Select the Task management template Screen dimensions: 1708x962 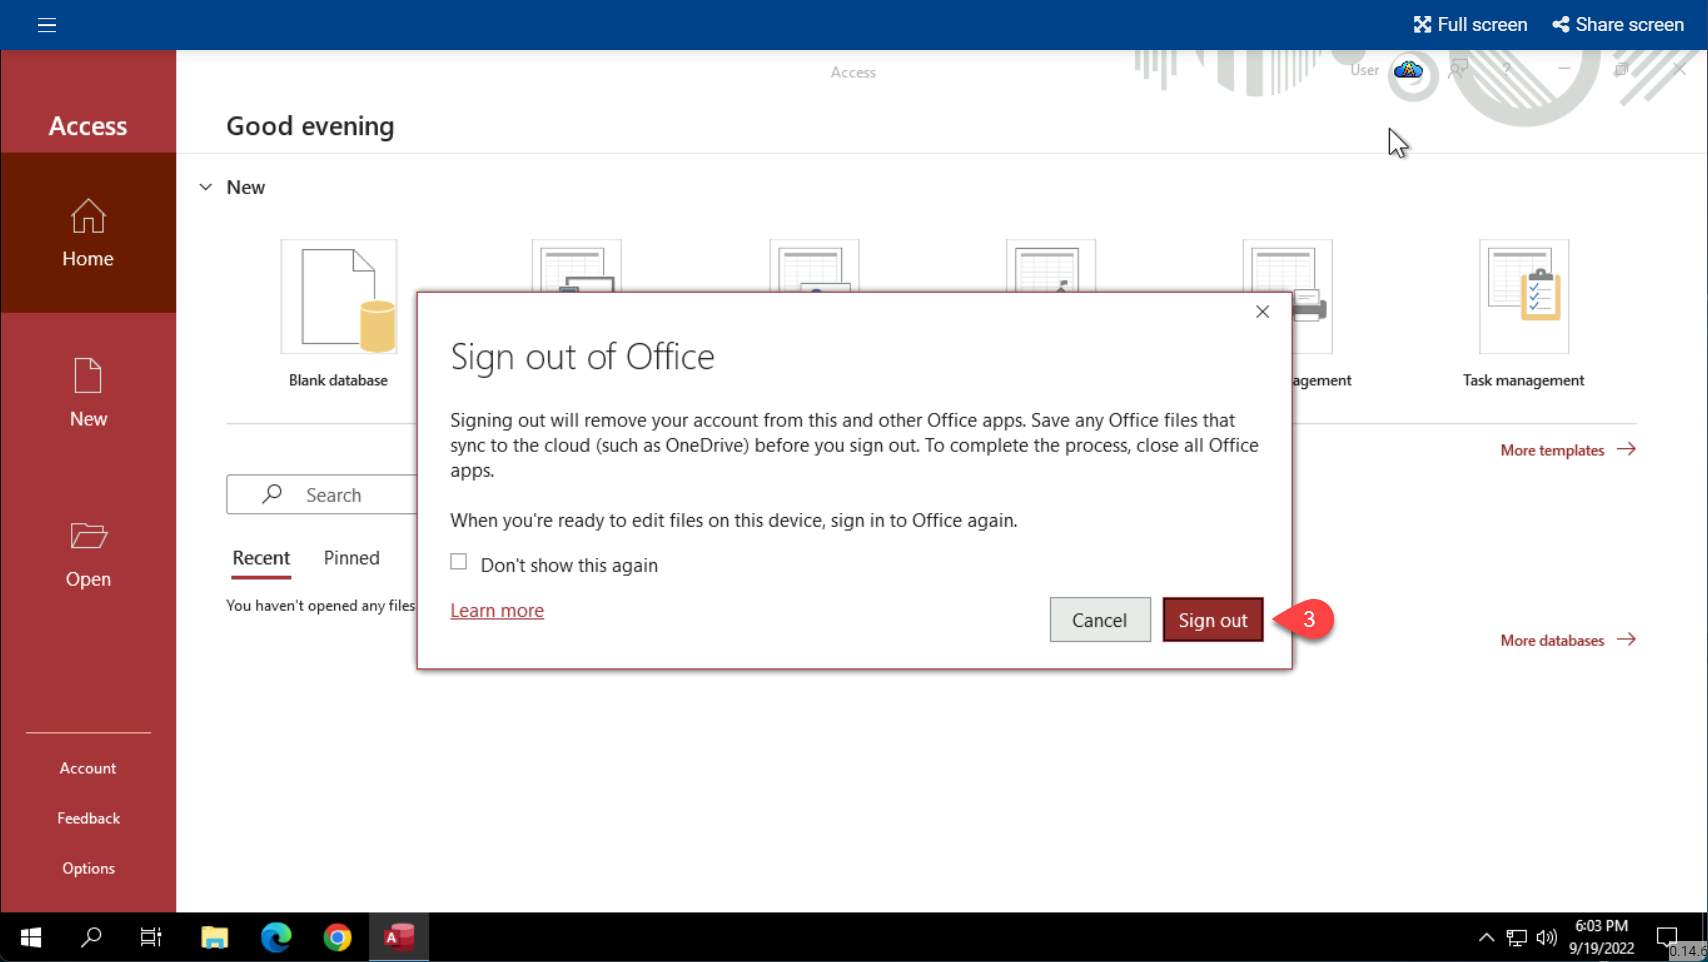[x=1523, y=313]
